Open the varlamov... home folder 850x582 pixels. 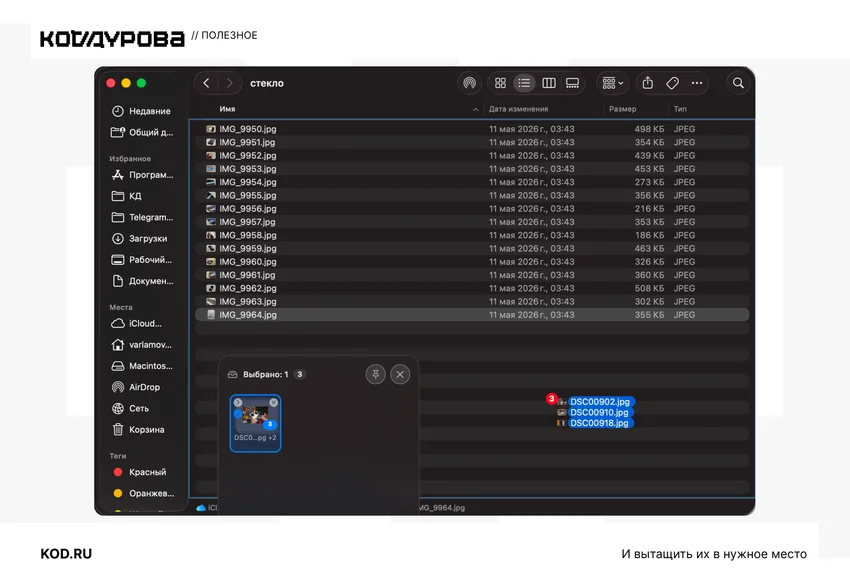point(142,345)
